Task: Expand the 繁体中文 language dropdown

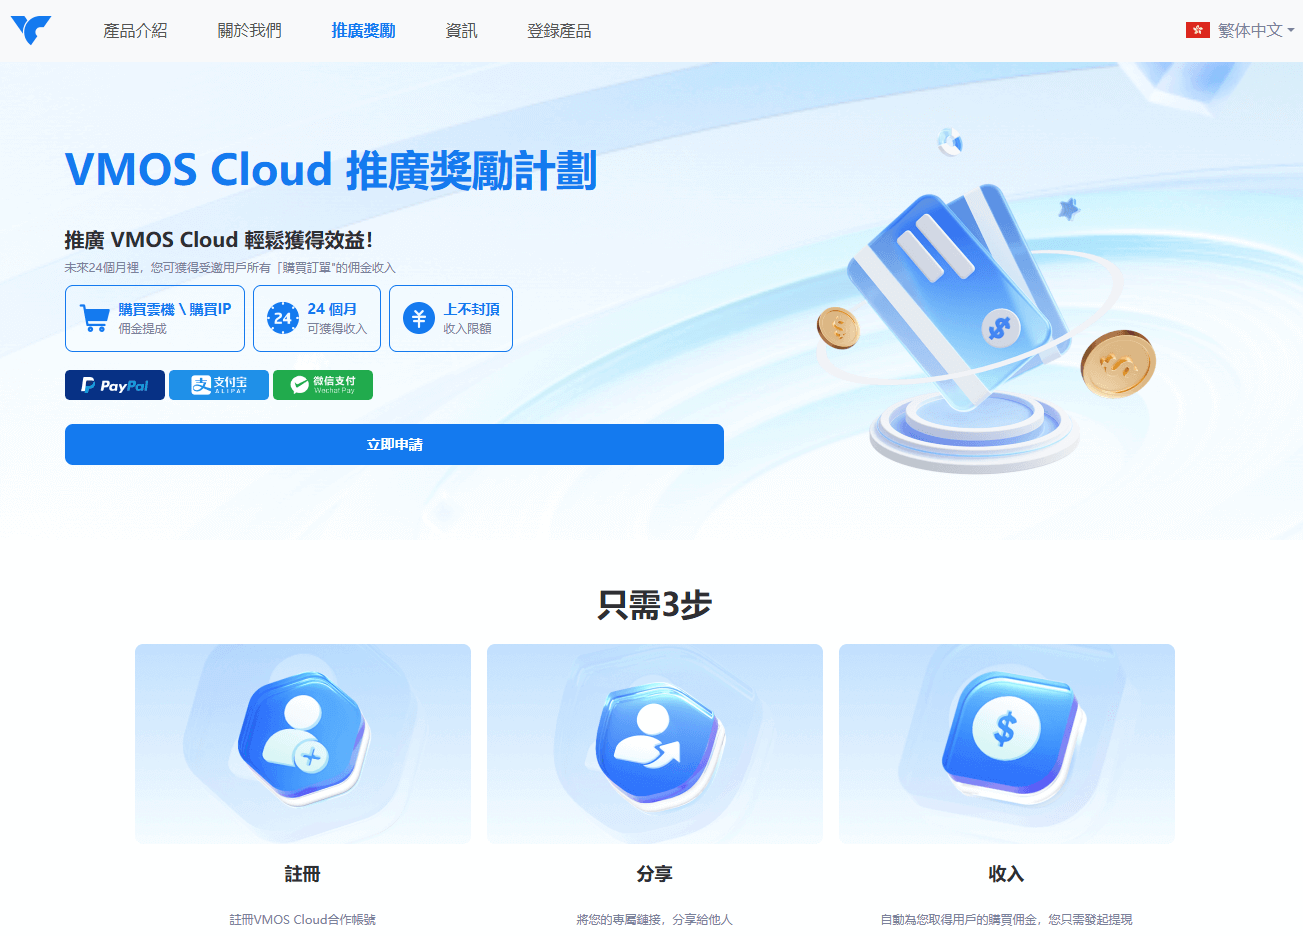Action: click(1255, 30)
